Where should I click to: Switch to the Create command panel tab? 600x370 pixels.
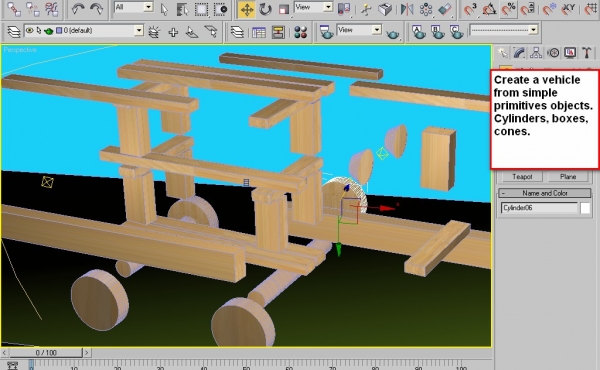(x=502, y=53)
